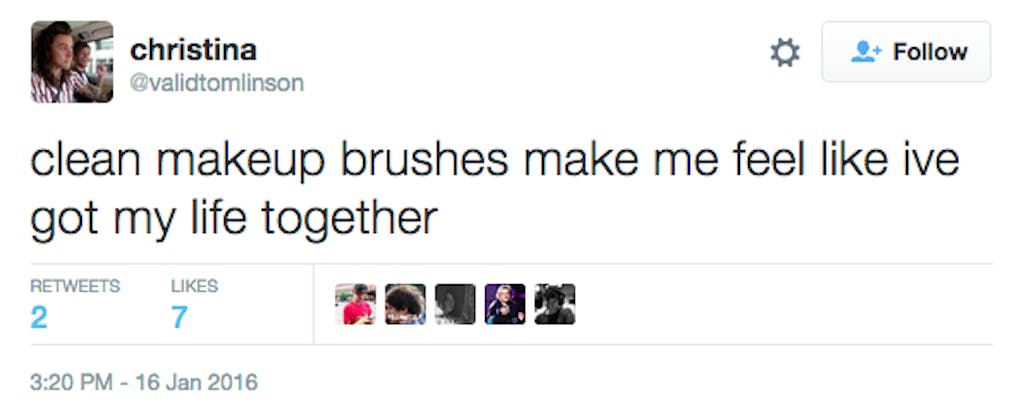Open the black-and-white last liker avatar
This screenshot has width=1024, height=409.
(555, 304)
